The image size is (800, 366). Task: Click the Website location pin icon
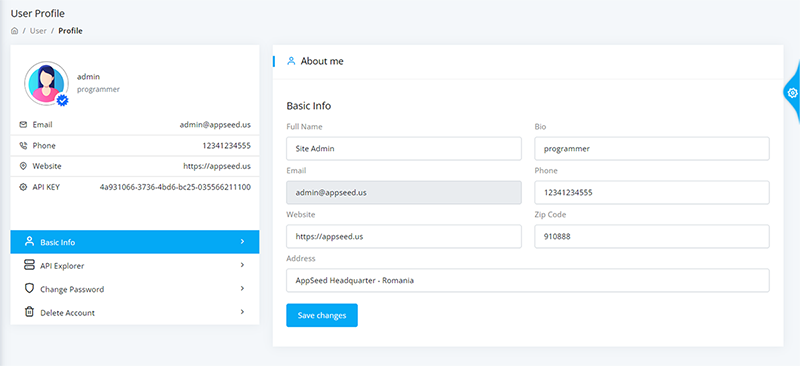coord(23,166)
